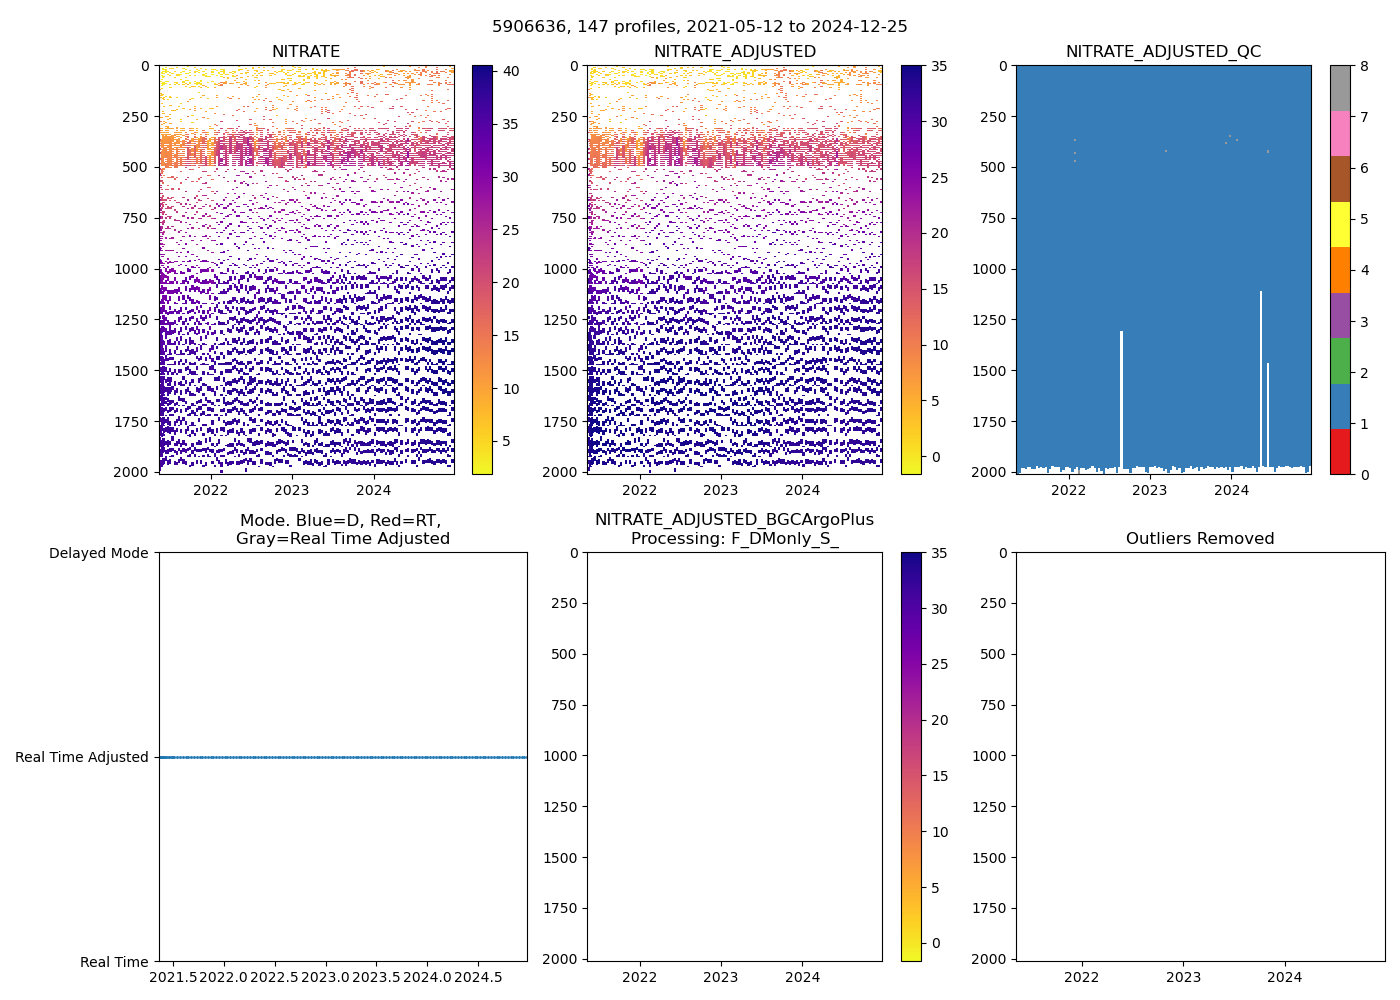1400x1000 pixels.
Task: Click the colorbar beside the NITRATE_ADJUSTED plot
Action: pyautogui.click(x=911, y=269)
